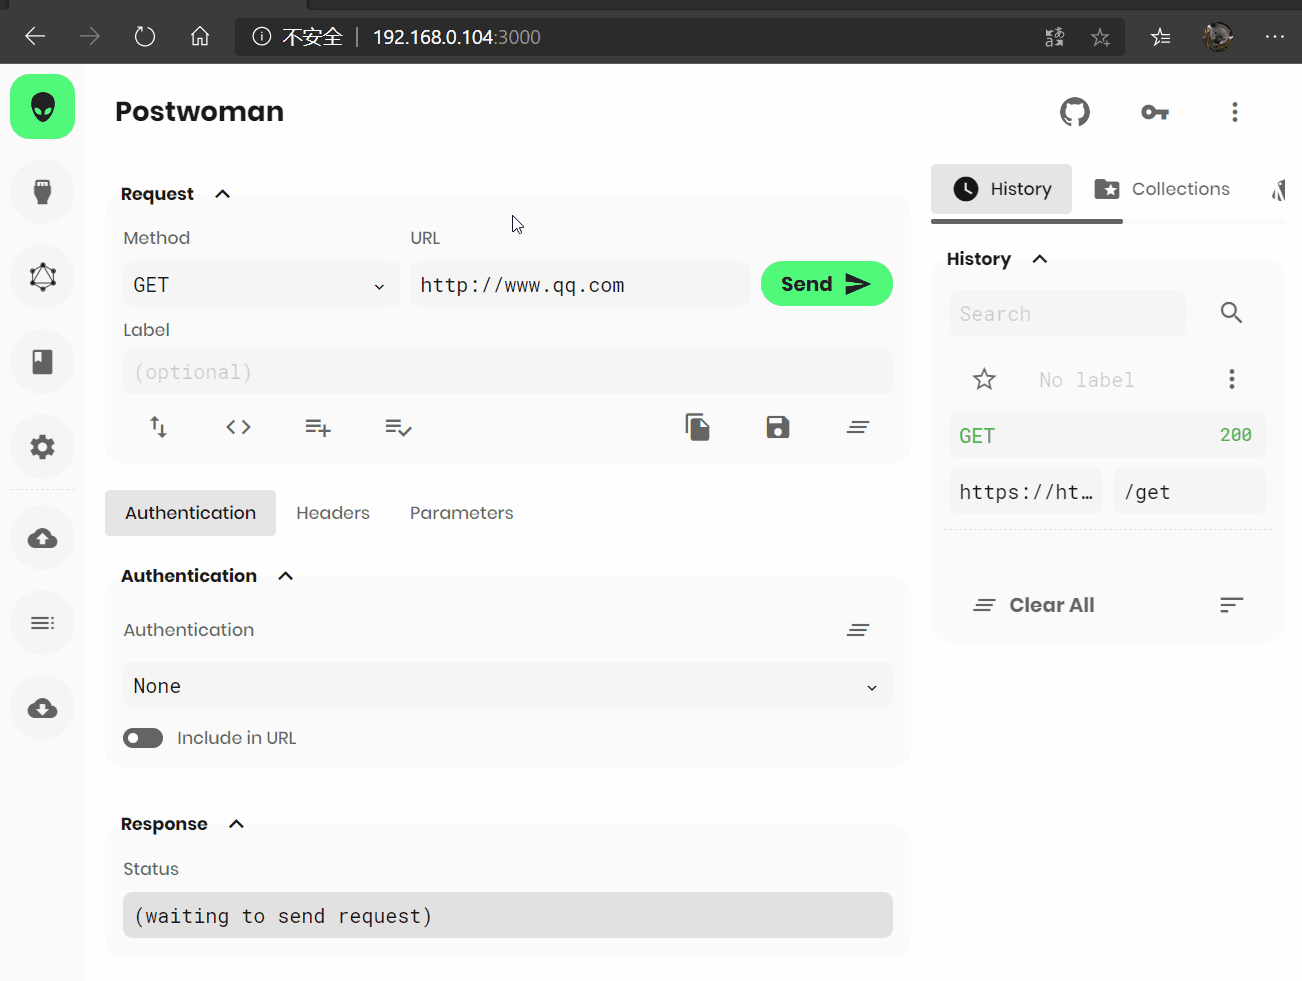The image size is (1302, 981).
Task: Add page to favorites star icon
Action: tap(1100, 37)
